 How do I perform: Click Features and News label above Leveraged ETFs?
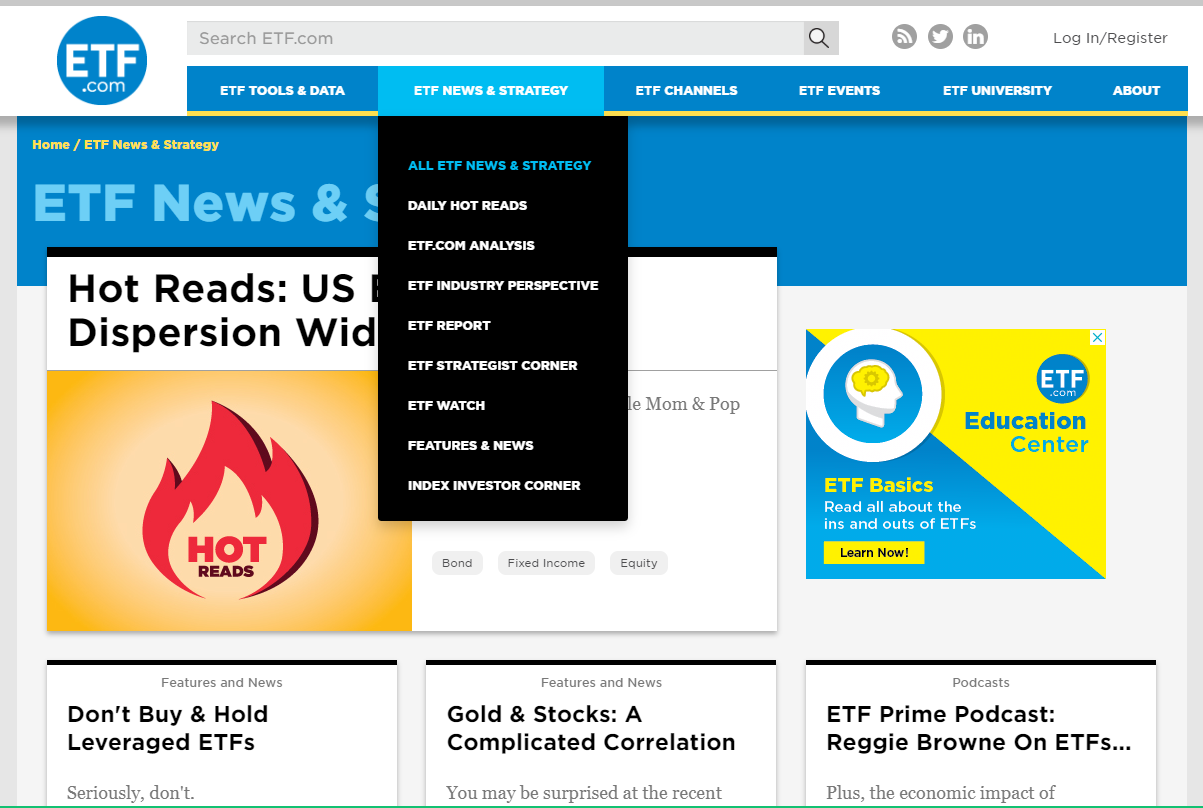coord(222,682)
